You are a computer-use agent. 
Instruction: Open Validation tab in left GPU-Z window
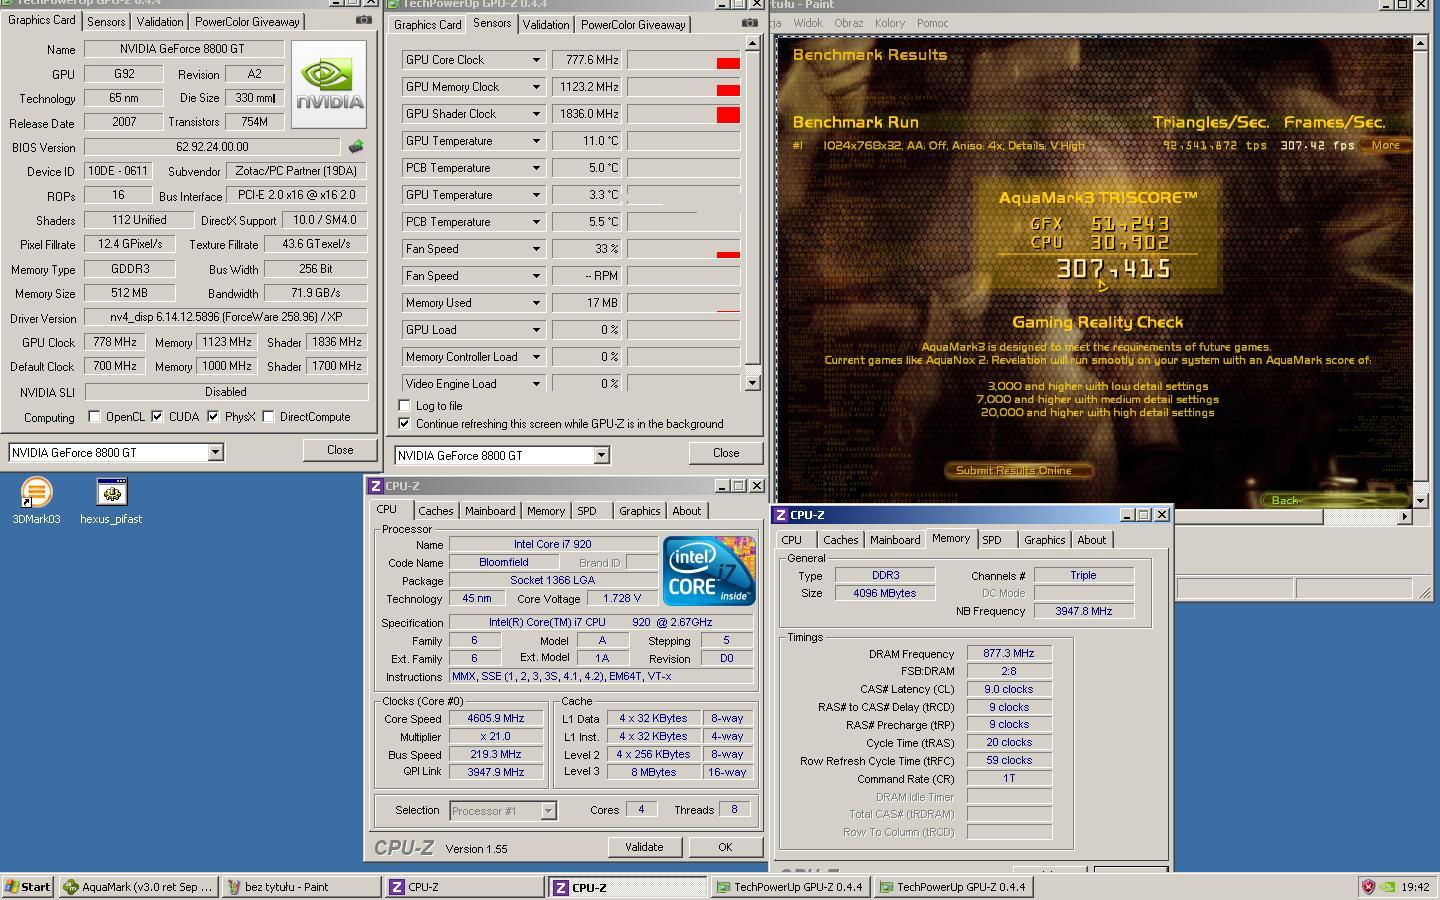coord(160,21)
